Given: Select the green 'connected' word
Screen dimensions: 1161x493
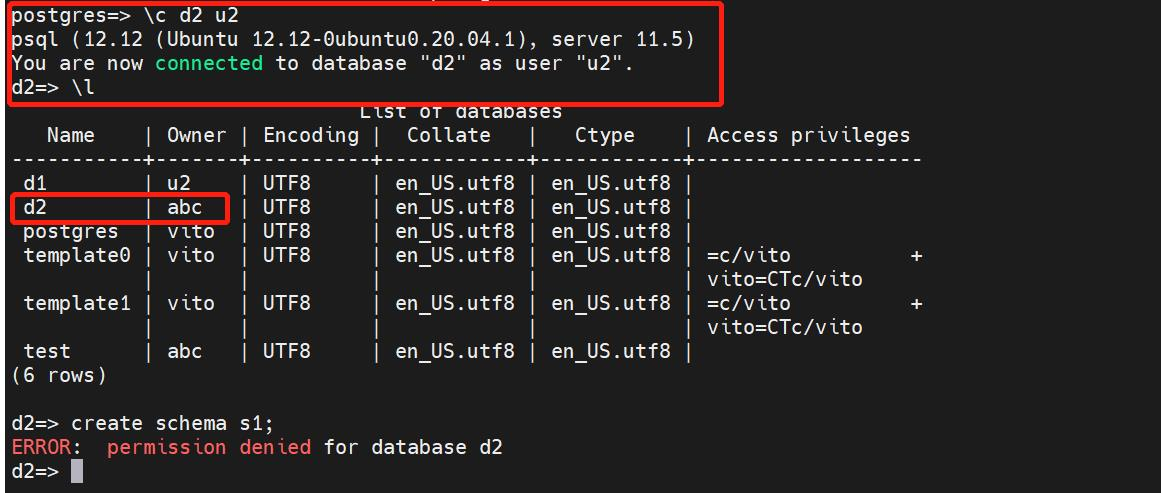Looking at the screenshot, I should (209, 64).
